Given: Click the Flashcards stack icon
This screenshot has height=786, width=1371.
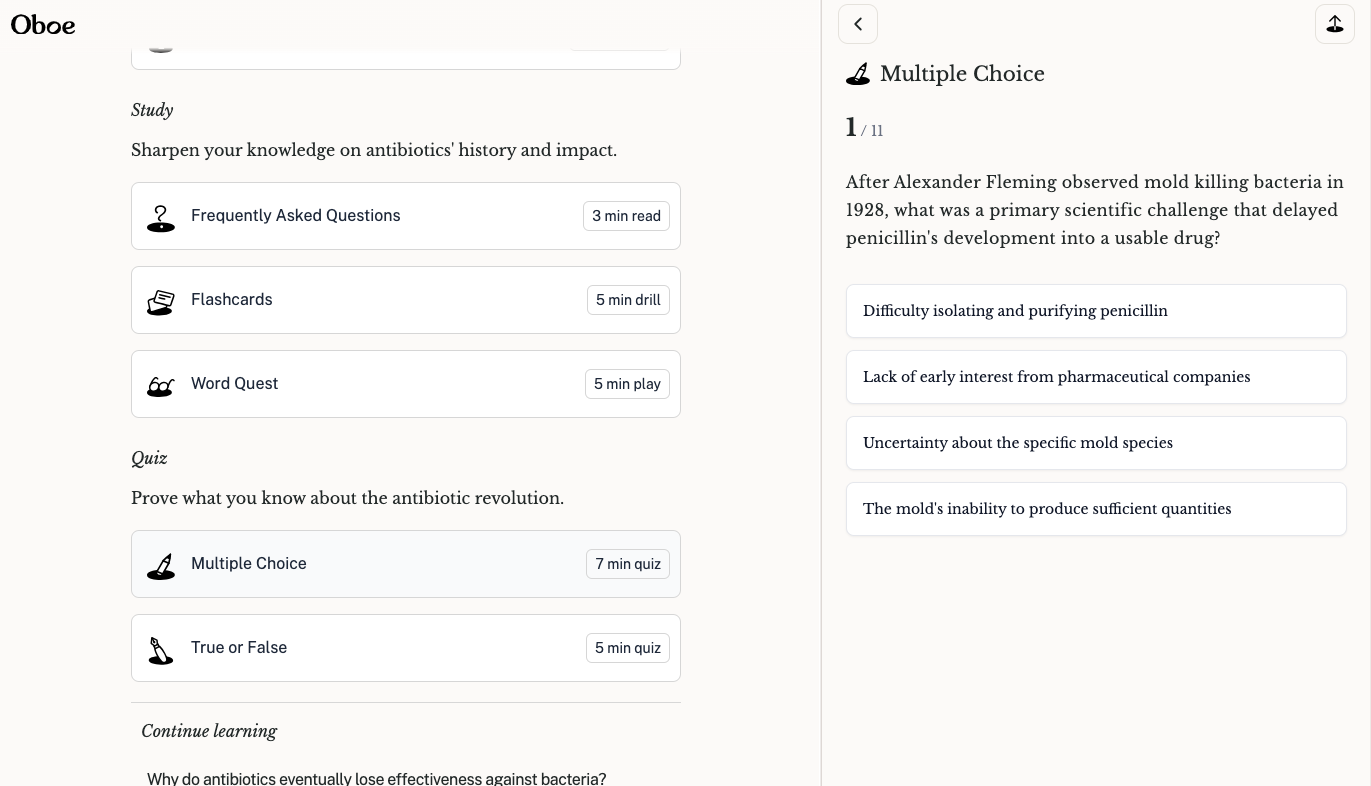Looking at the screenshot, I should coord(161,301).
